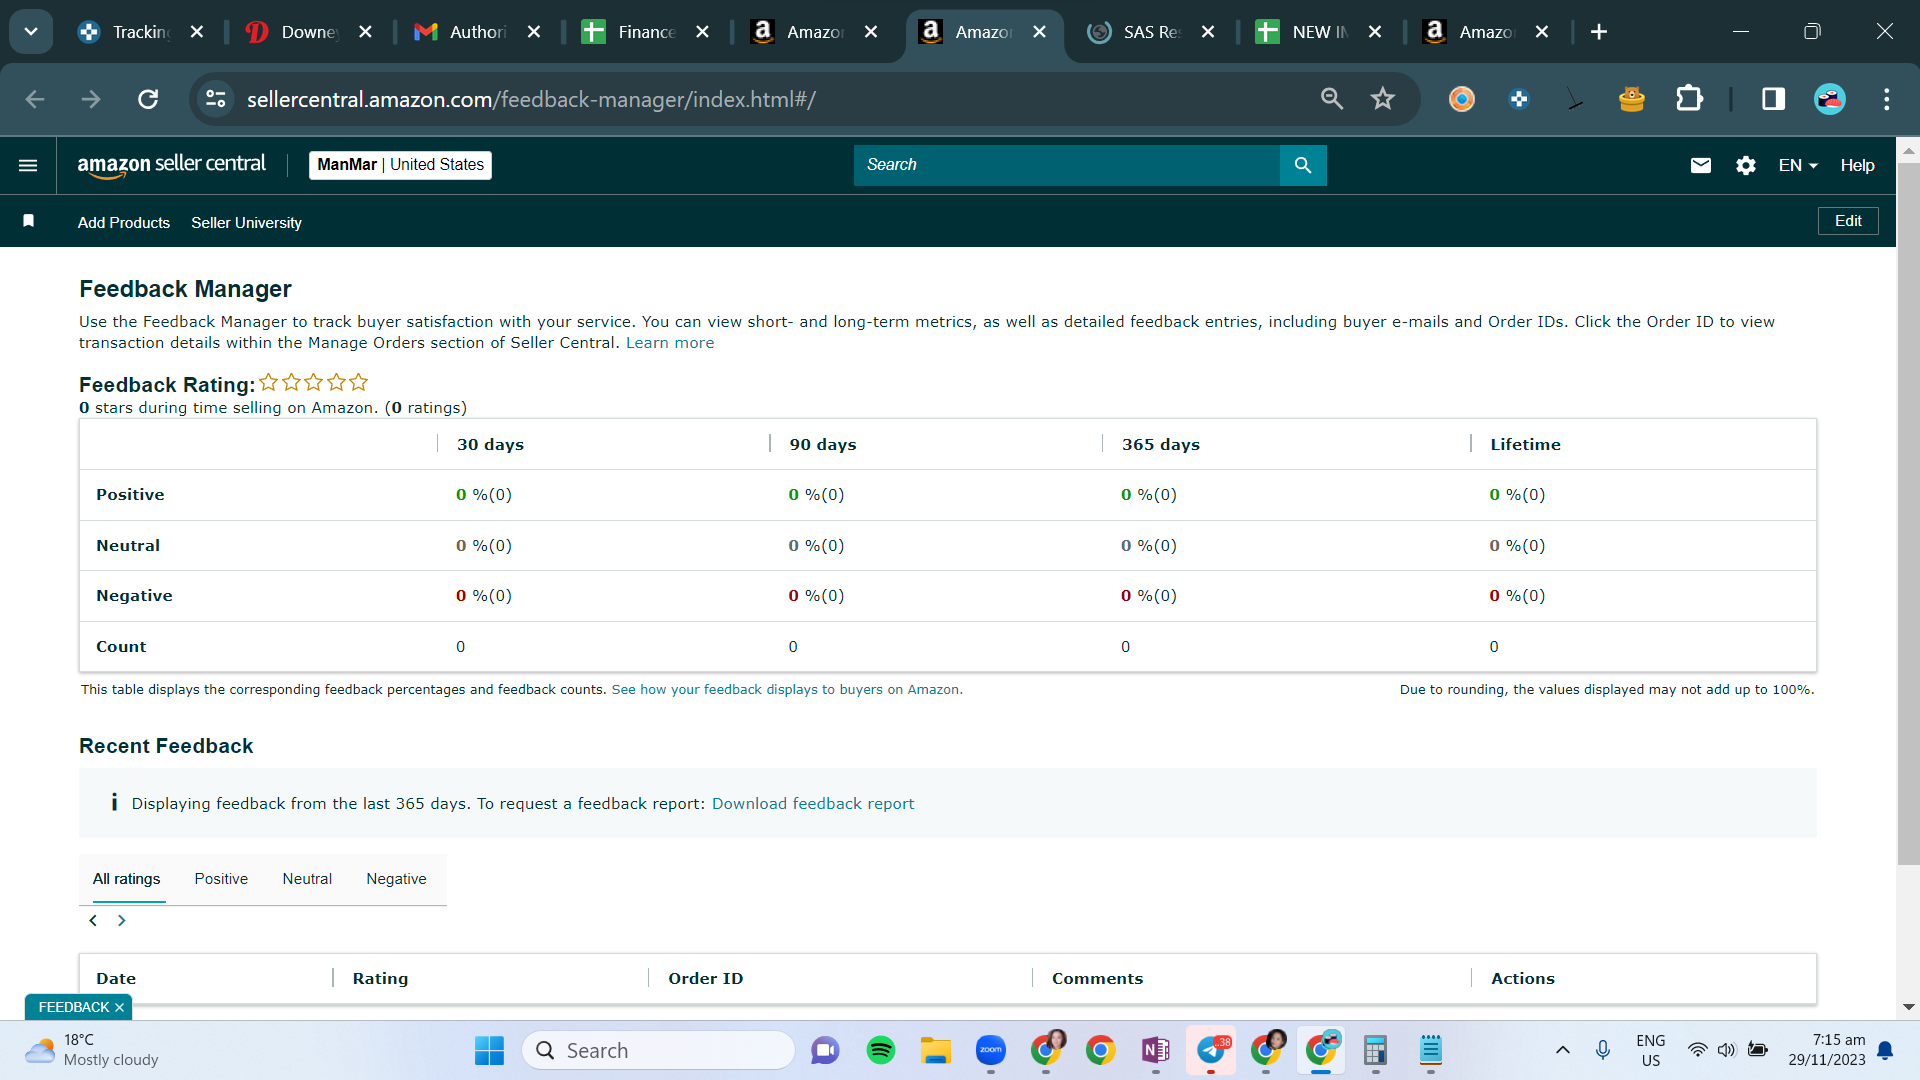Show hidden system tray icons chevron
Viewport: 1920px width, 1080px height.
pos(1562,1050)
